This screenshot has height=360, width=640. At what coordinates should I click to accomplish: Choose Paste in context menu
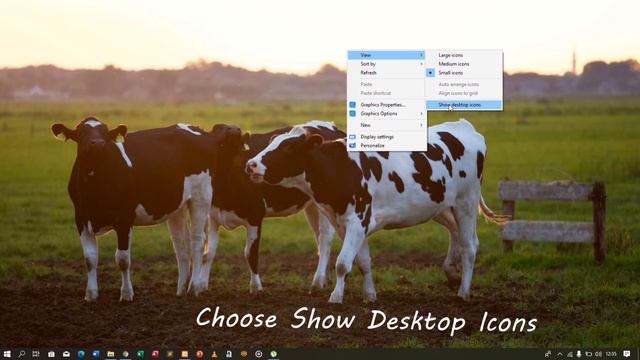(386, 84)
